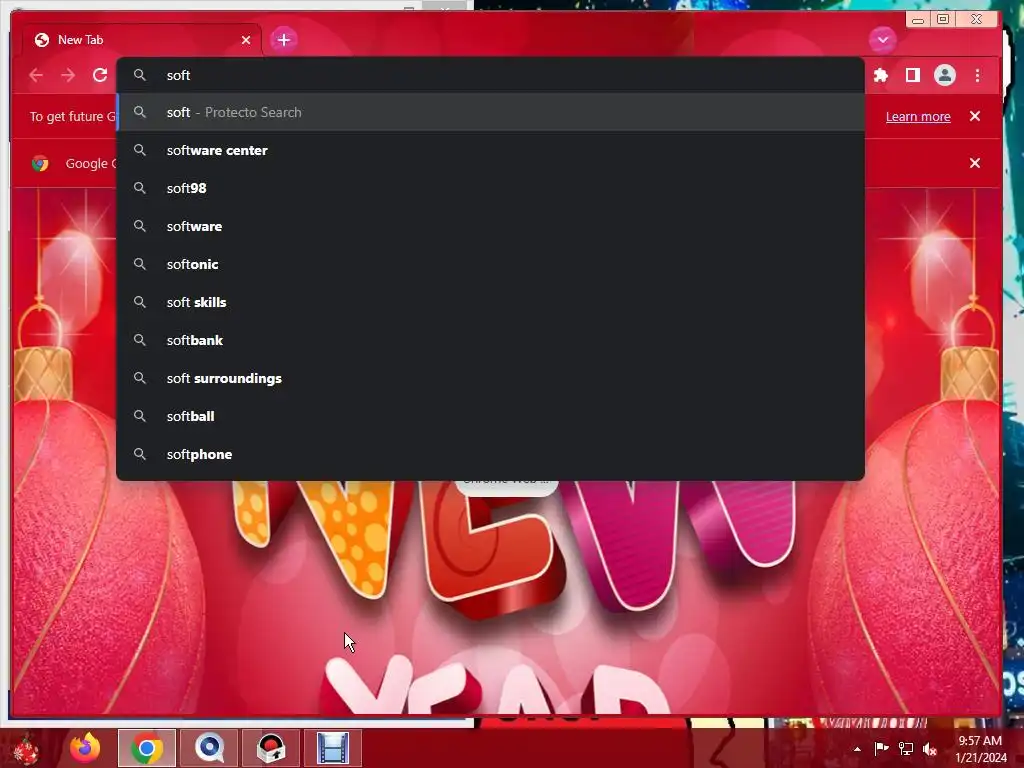
Task: Close the New Tab tab
Action: click(246, 40)
